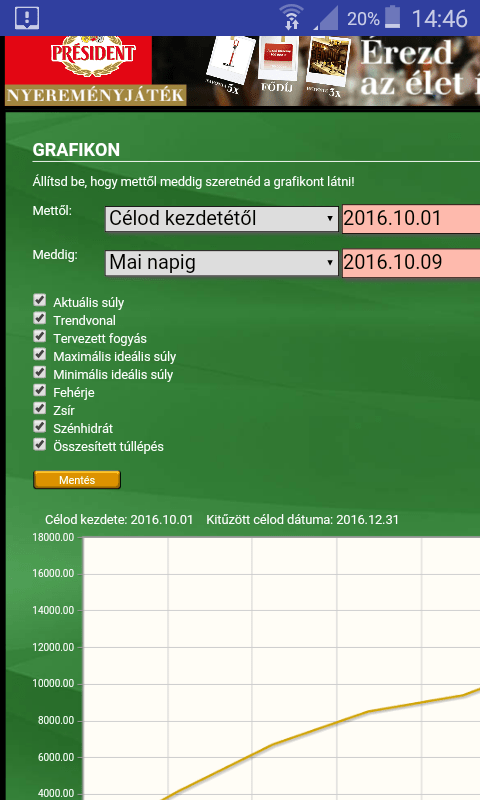Tap the notification alert icon in status bar
This screenshot has width=480, height=800.
pos(27,18)
